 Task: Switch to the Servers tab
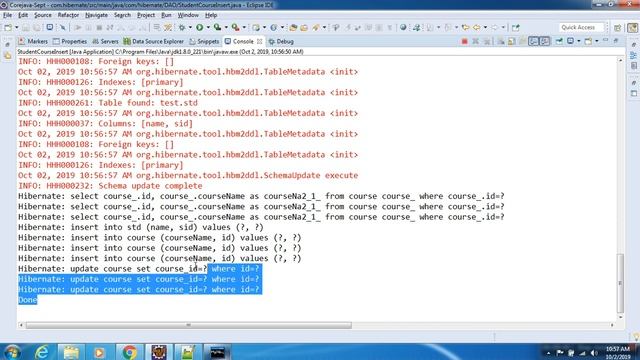pos(105,41)
